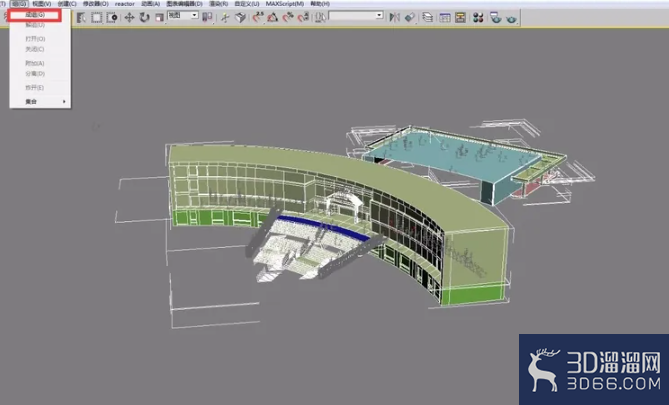Select 解组(U) in the Group menu

pyautogui.click(x=35, y=25)
